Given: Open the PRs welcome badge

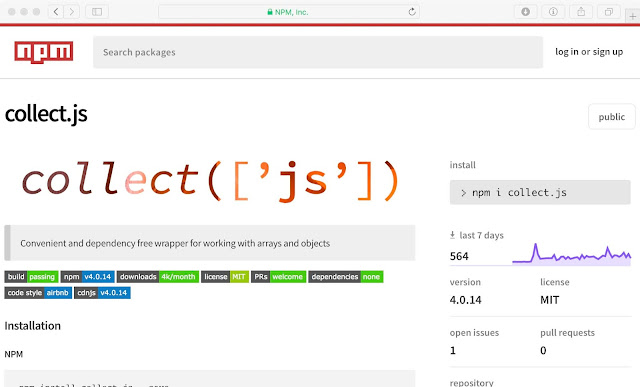Looking at the screenshot, I should tap(278, 277).
